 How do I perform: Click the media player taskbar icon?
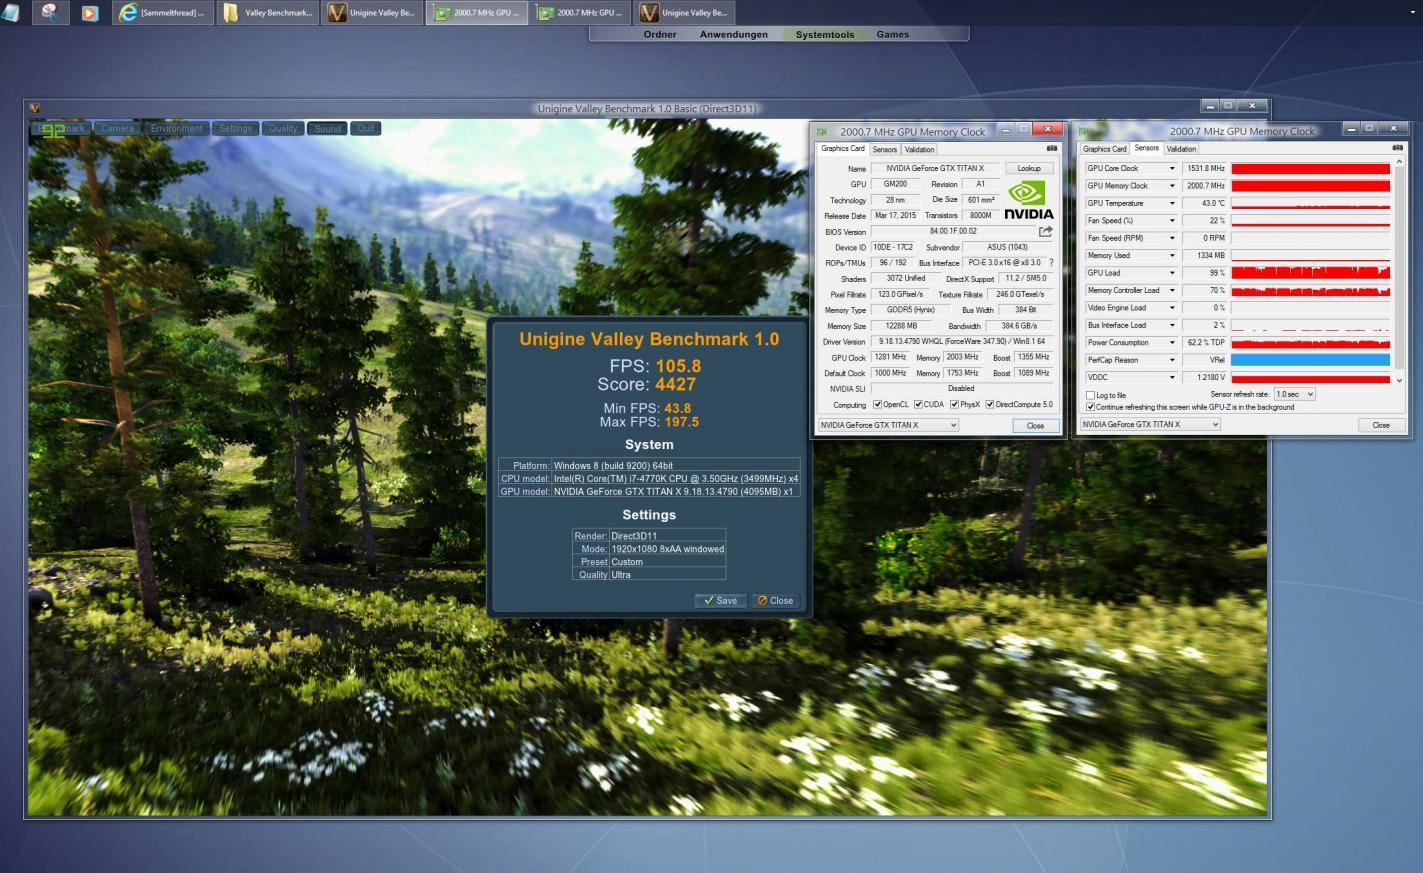(90, 13)
